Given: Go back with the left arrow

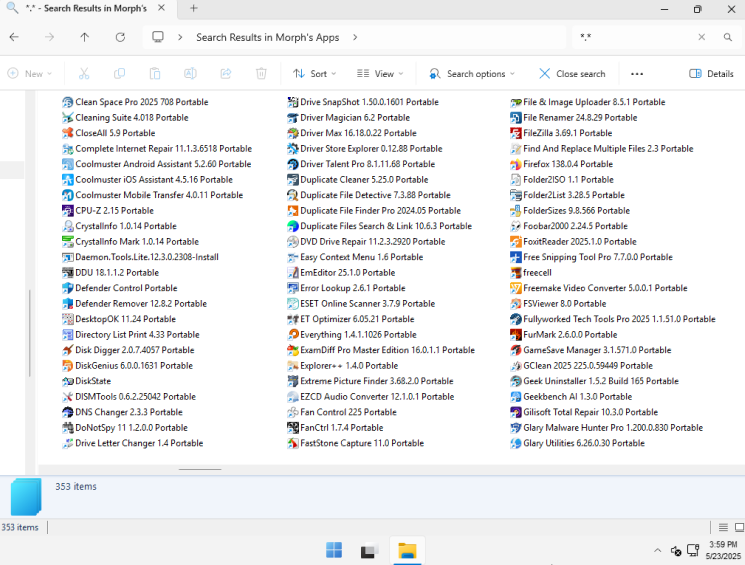Looking at the screenshot, I should (14, 37).
